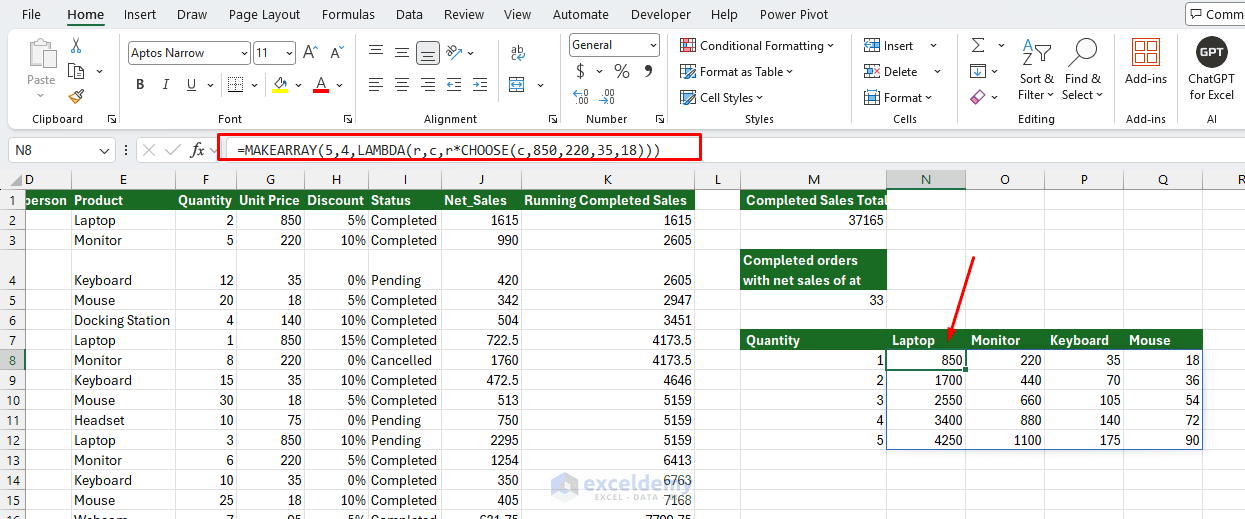
Task: Click the Center alignment icon
Action: click(x=402, y=85)
